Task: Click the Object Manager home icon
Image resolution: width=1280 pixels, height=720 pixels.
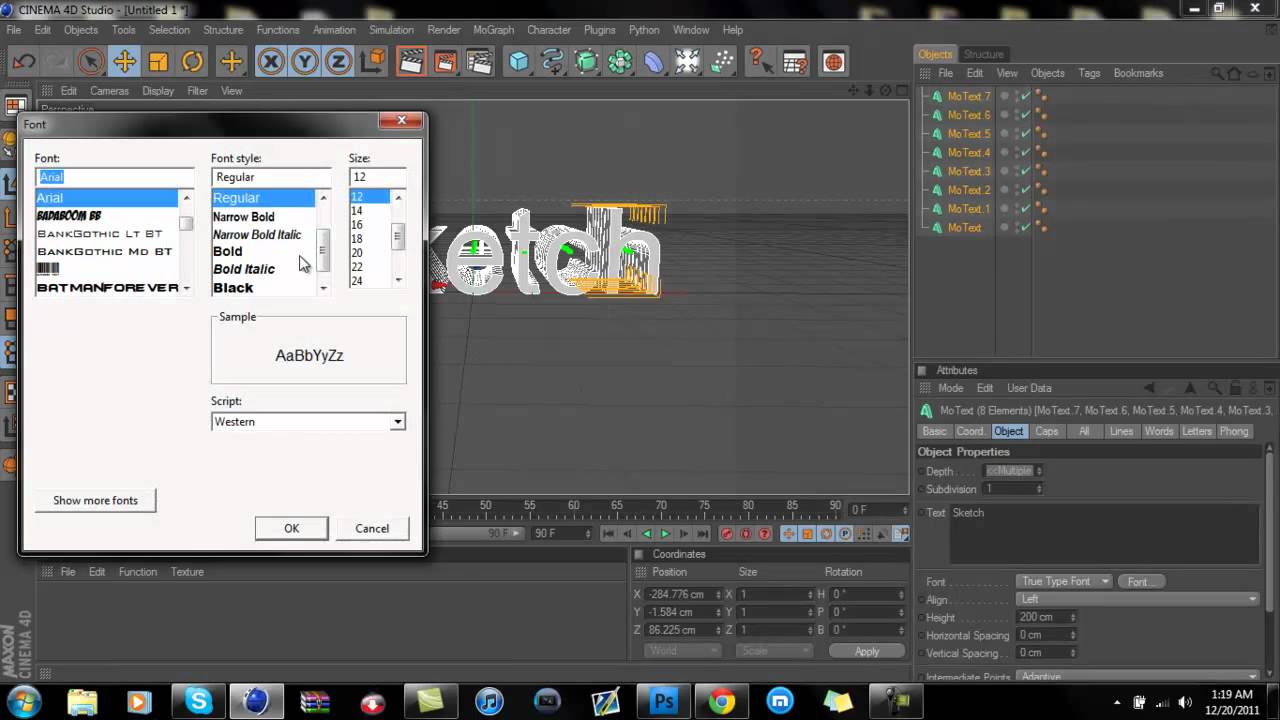Action: pos(1233,73)
